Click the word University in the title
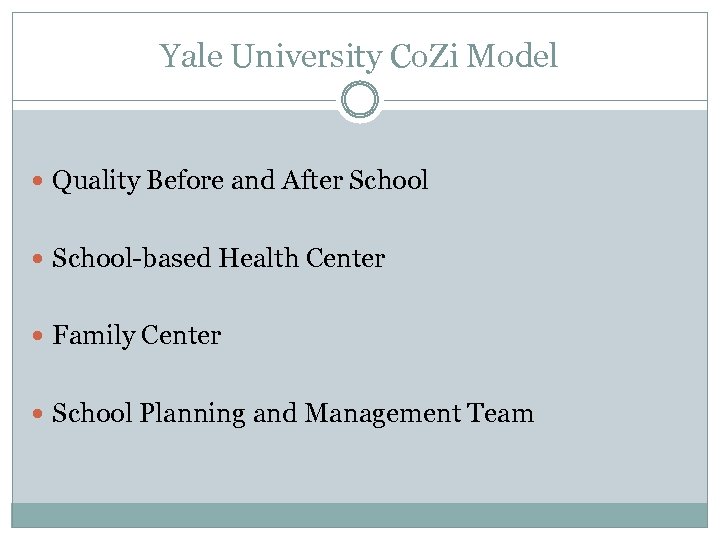Image resolution: width=720 pixels, height=540 pixels. coord(306,57)
